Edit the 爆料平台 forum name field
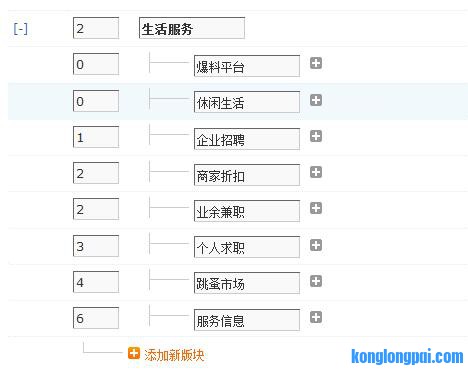This screenshot has width=468, height=370. pyautogui.click(x=247, y=66)
